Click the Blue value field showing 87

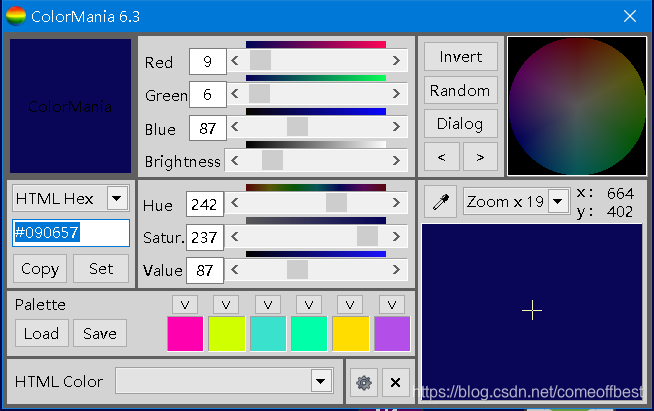tap(208, 128)
